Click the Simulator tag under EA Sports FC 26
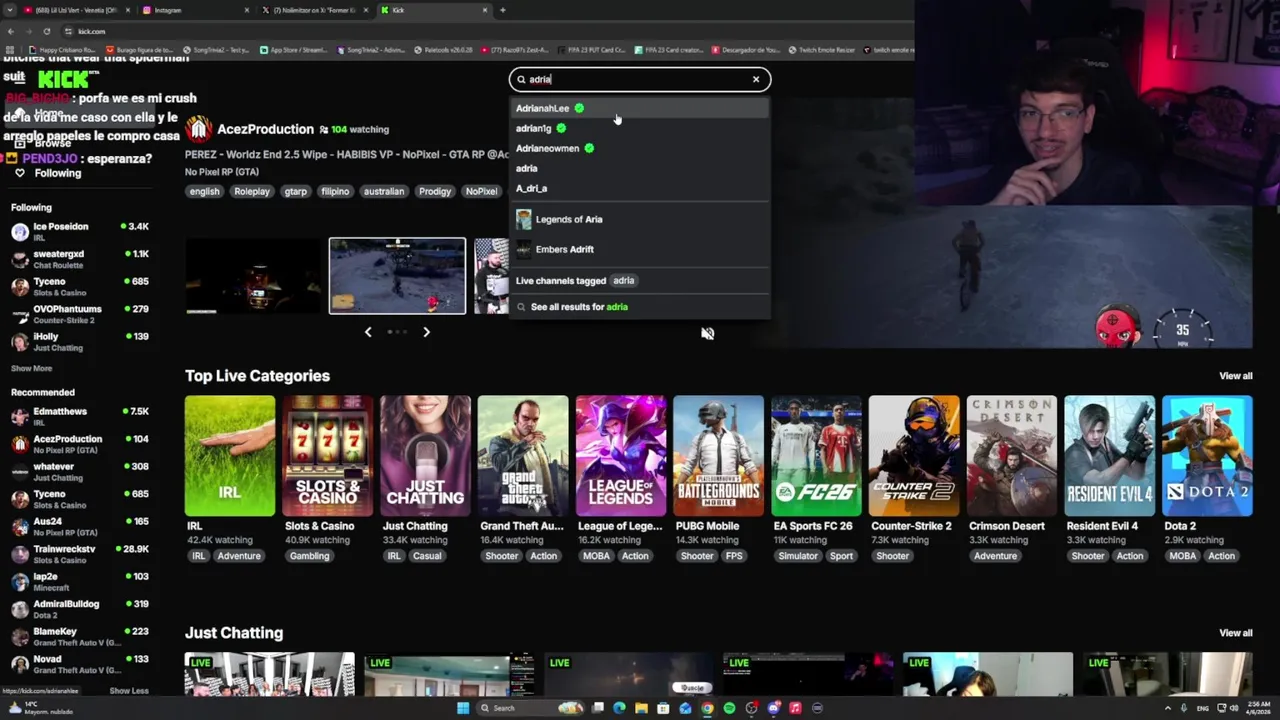This screenshot has height=720, width=1280. 798,556
